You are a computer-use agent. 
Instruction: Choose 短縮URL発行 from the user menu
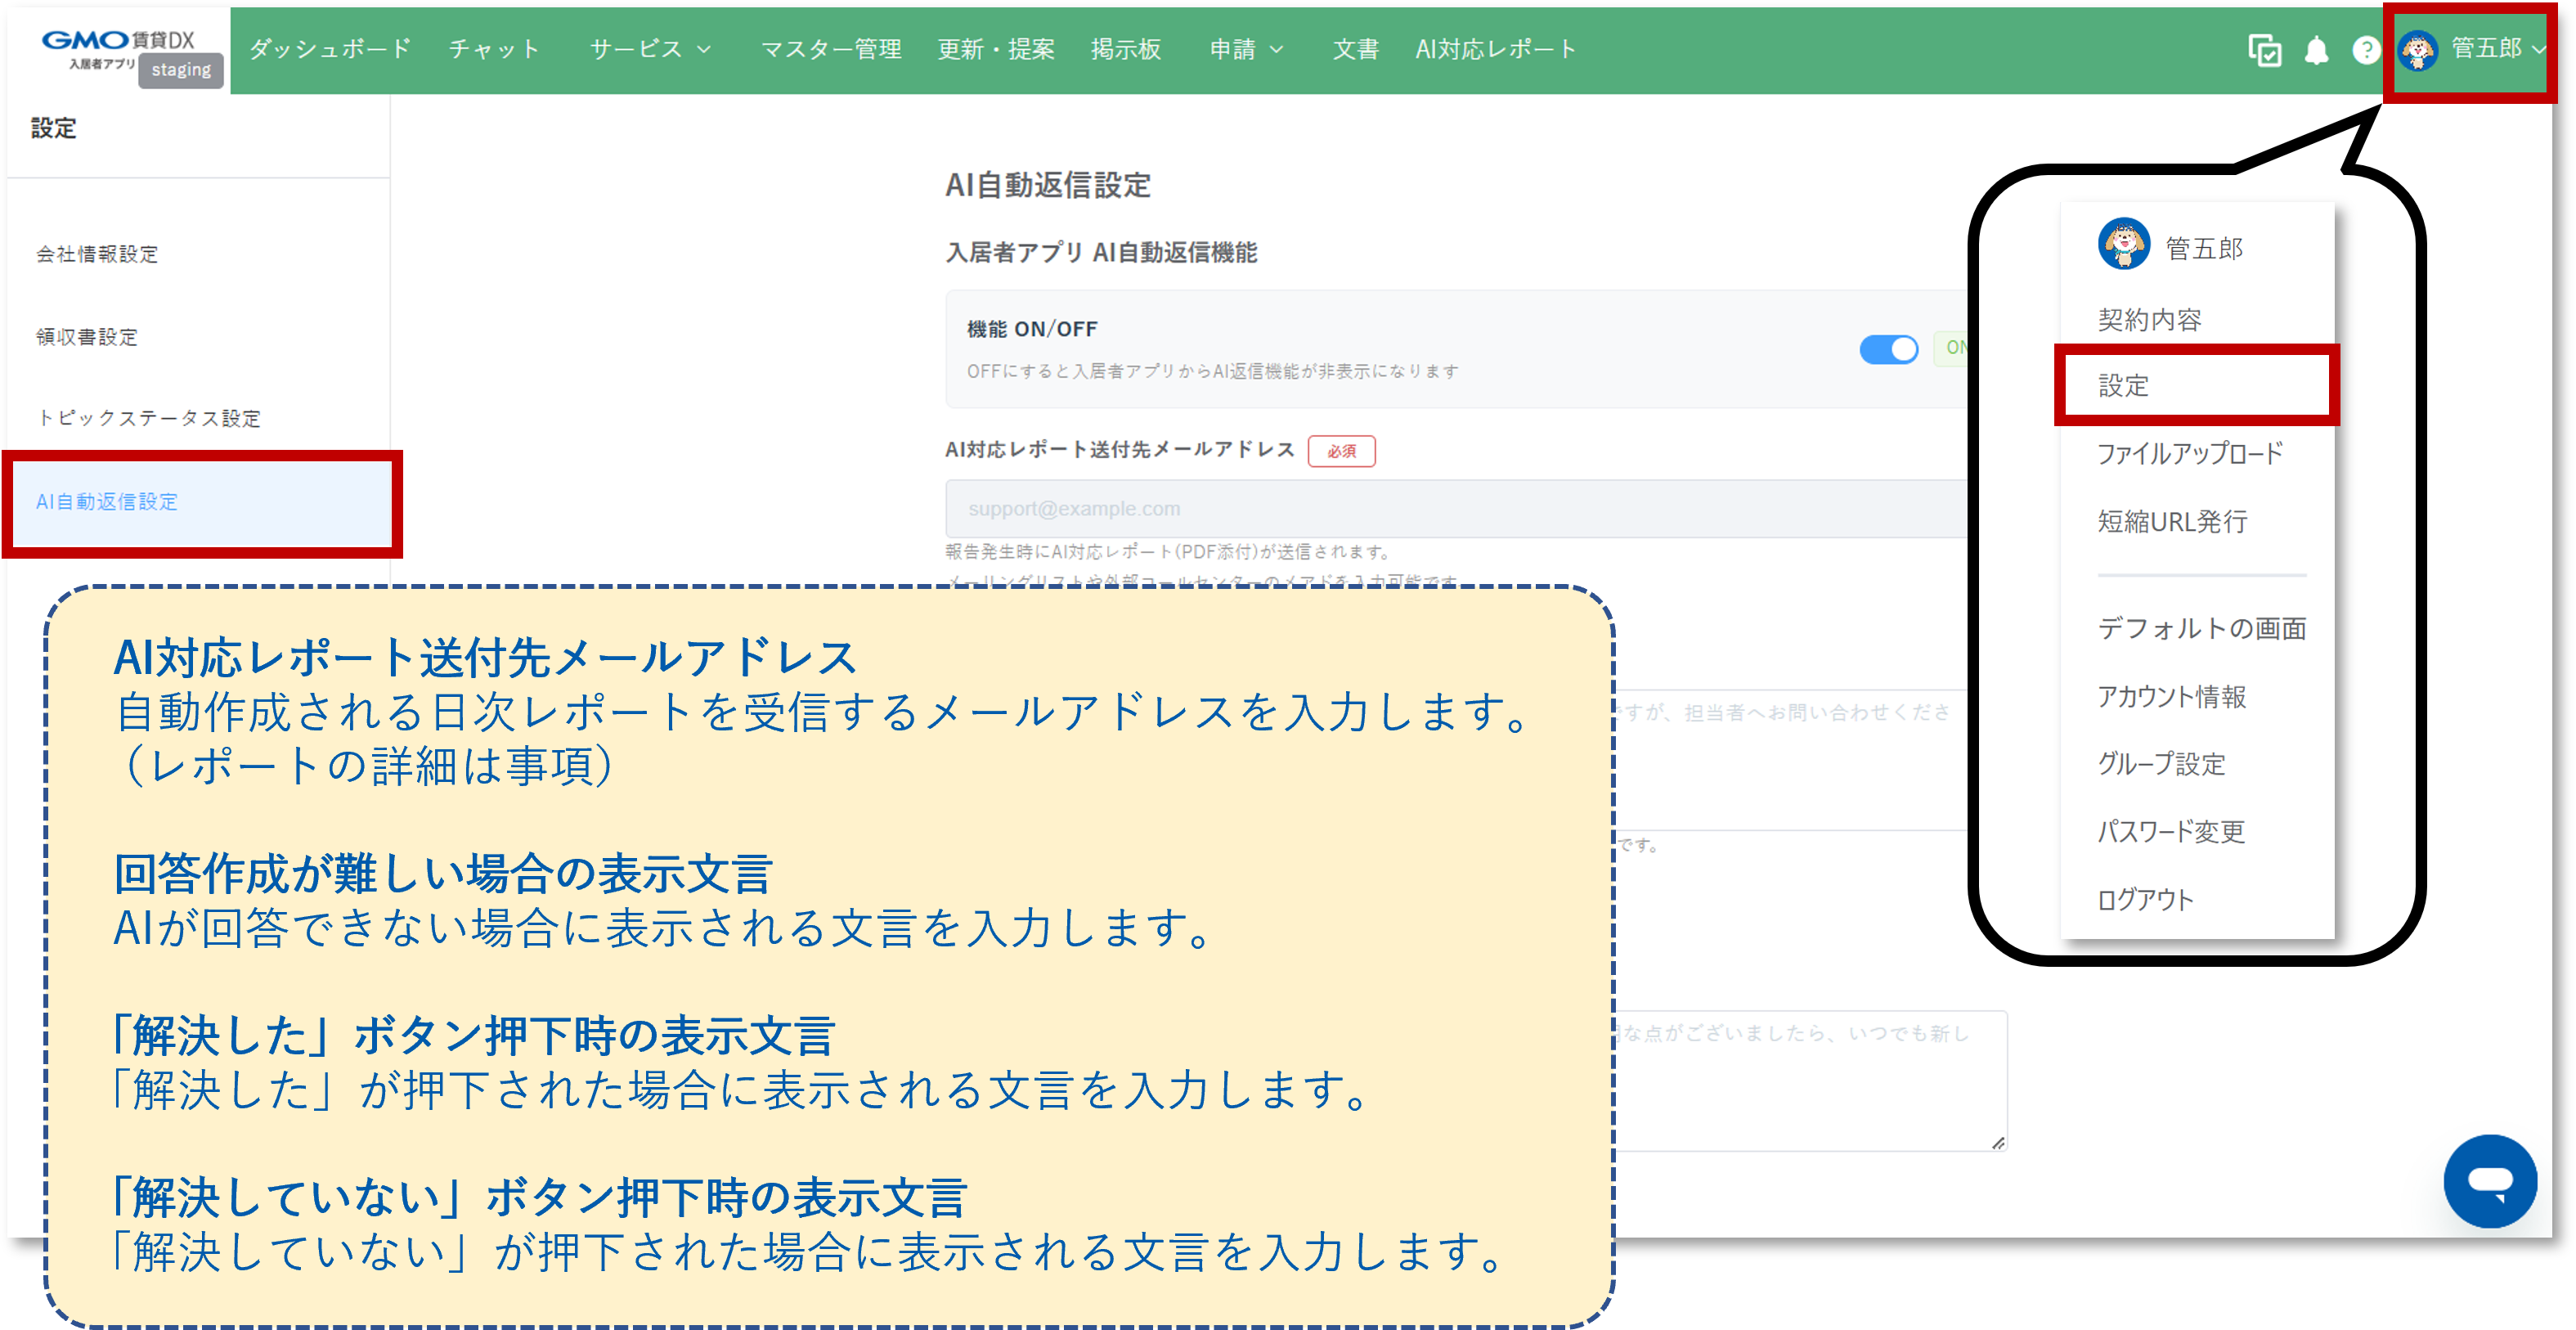click(x=2172, y=521)
